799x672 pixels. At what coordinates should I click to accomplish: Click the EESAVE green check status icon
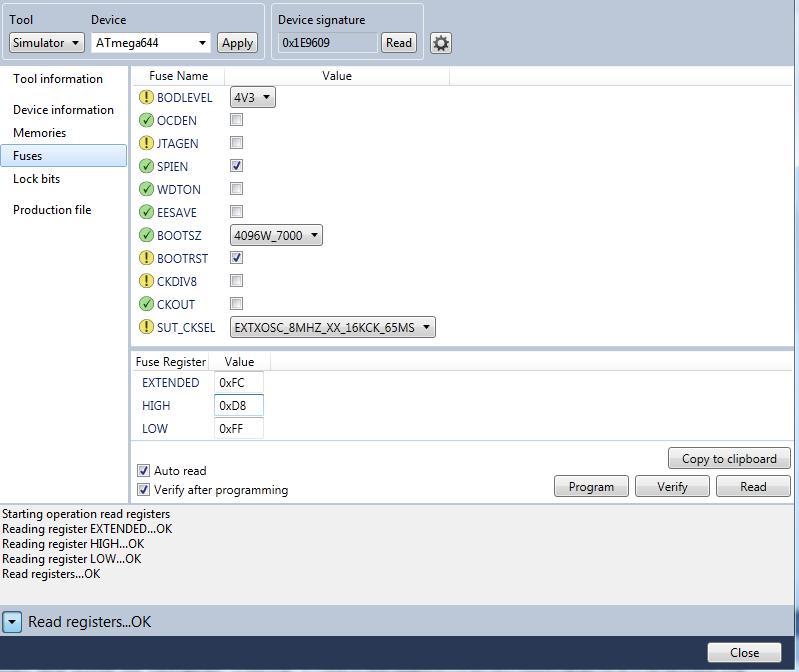[x=147, y=213]
